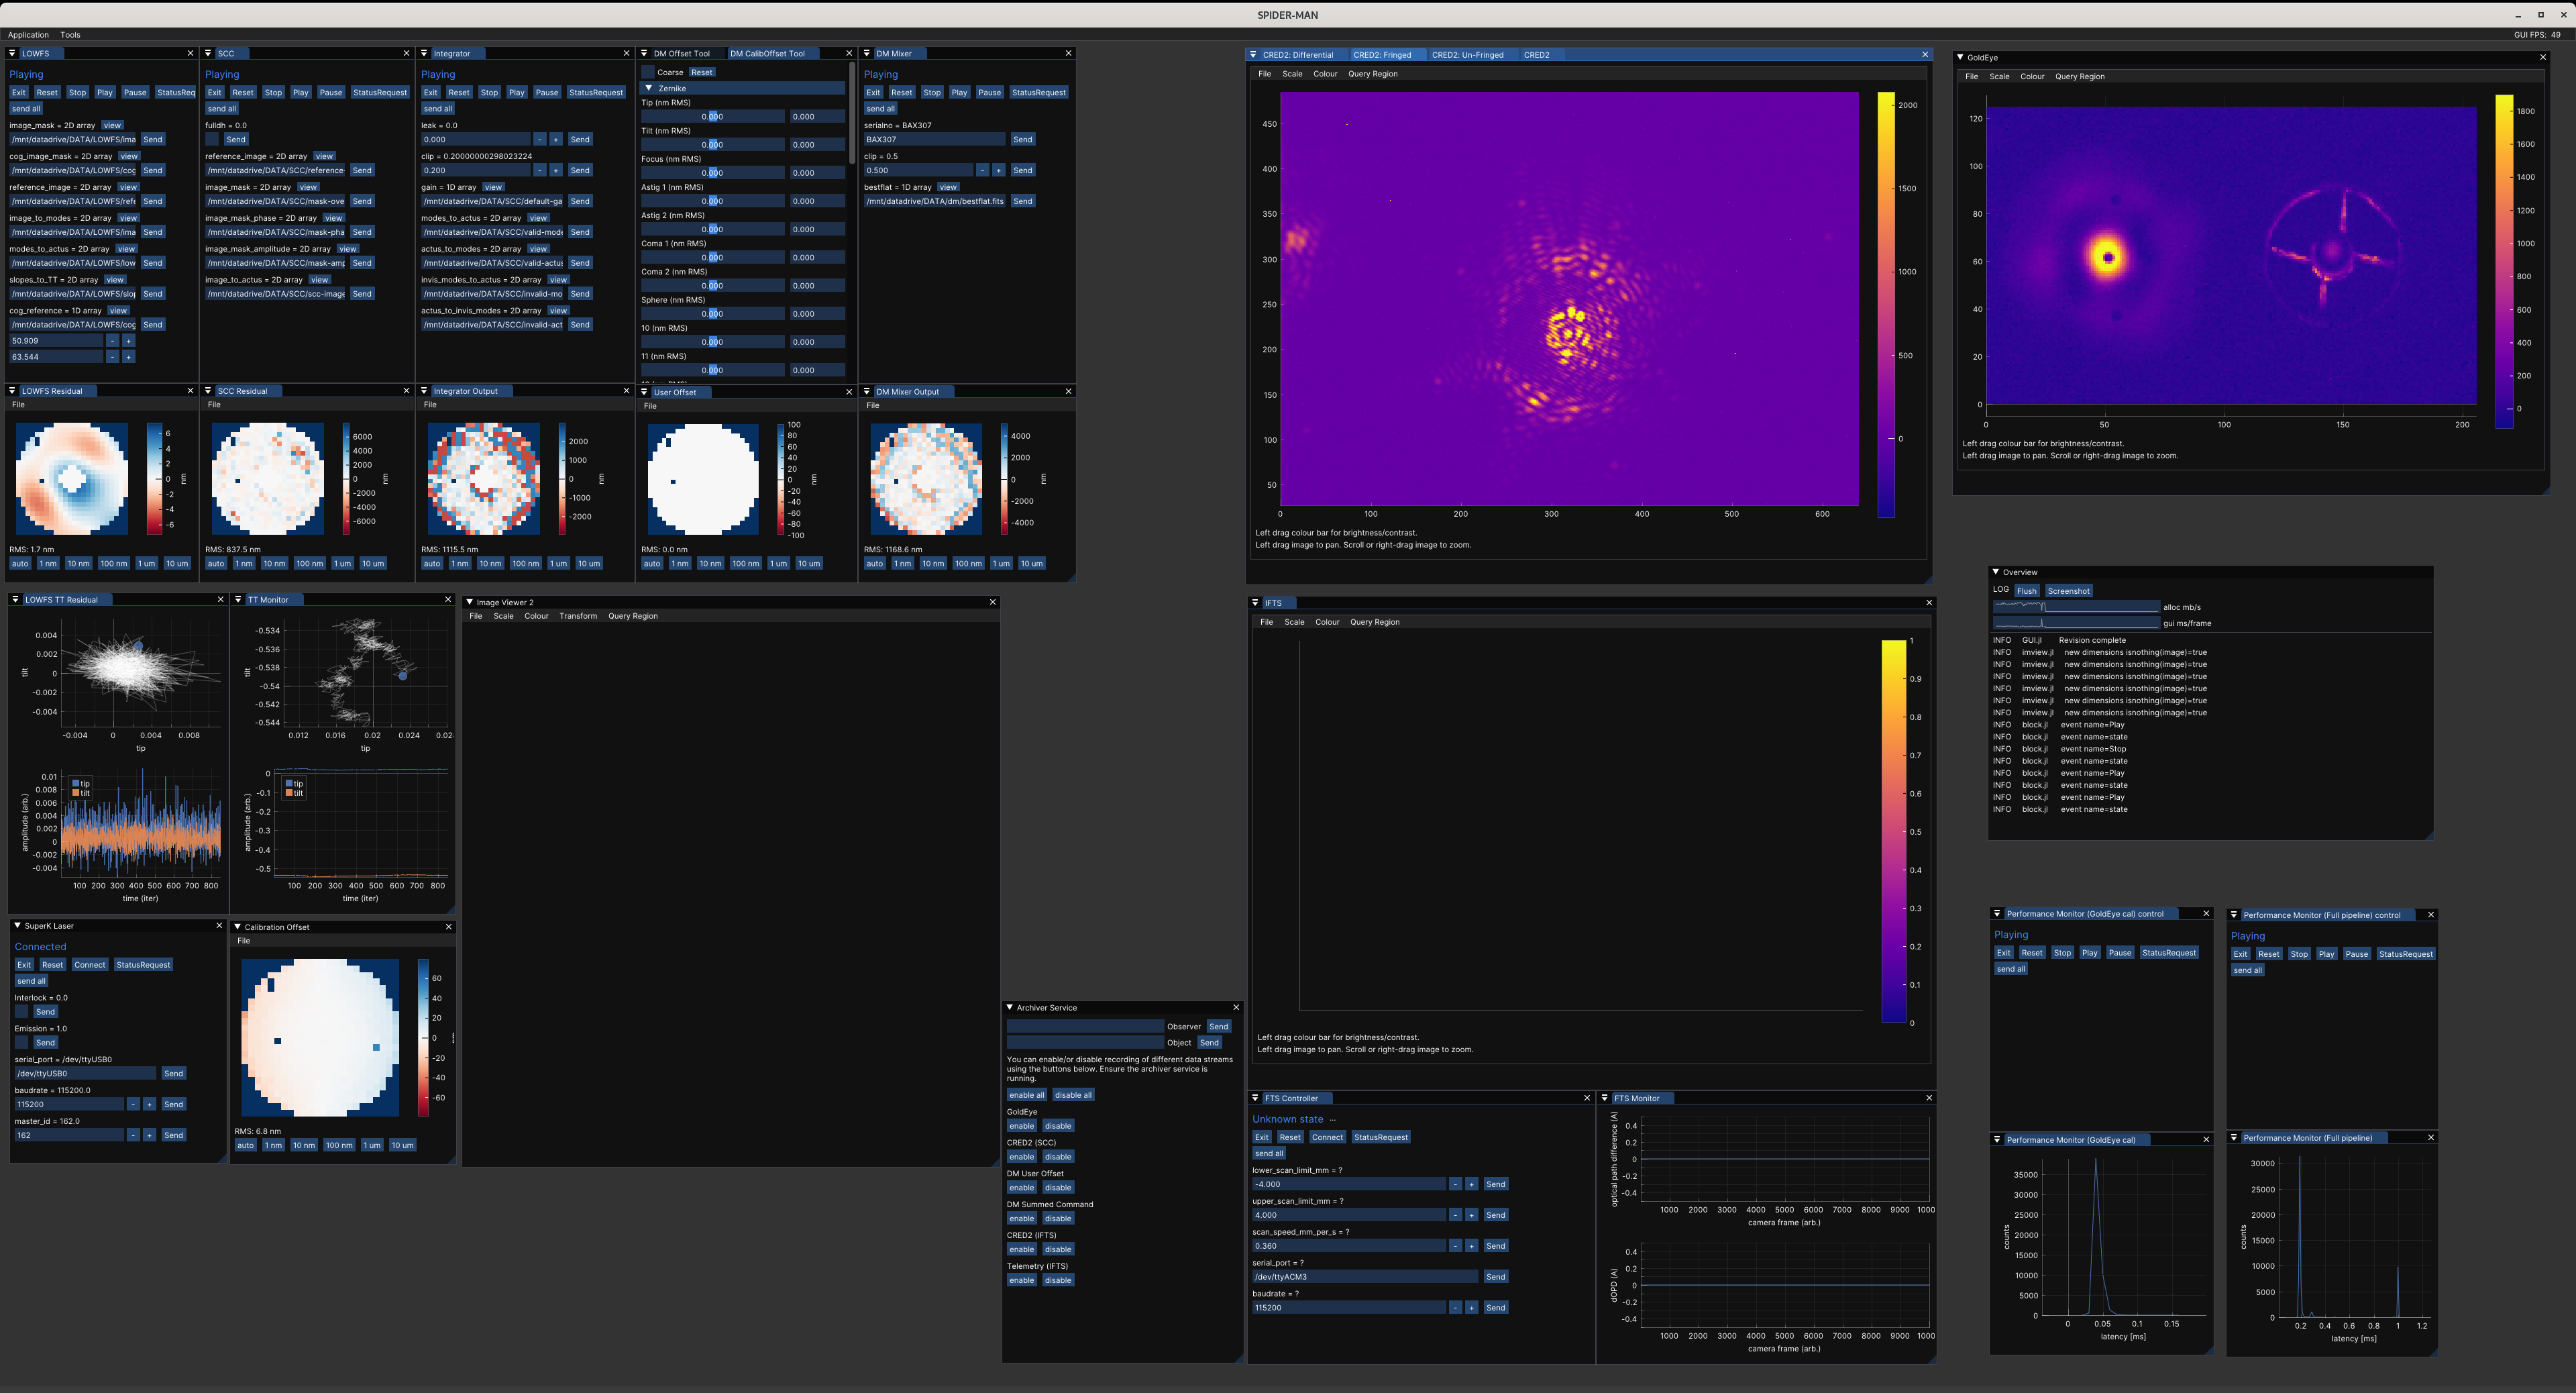Screen dimensions: 2576x1393
Task: Open the Integrator window dock menu icon
Action: click(425, 53)
